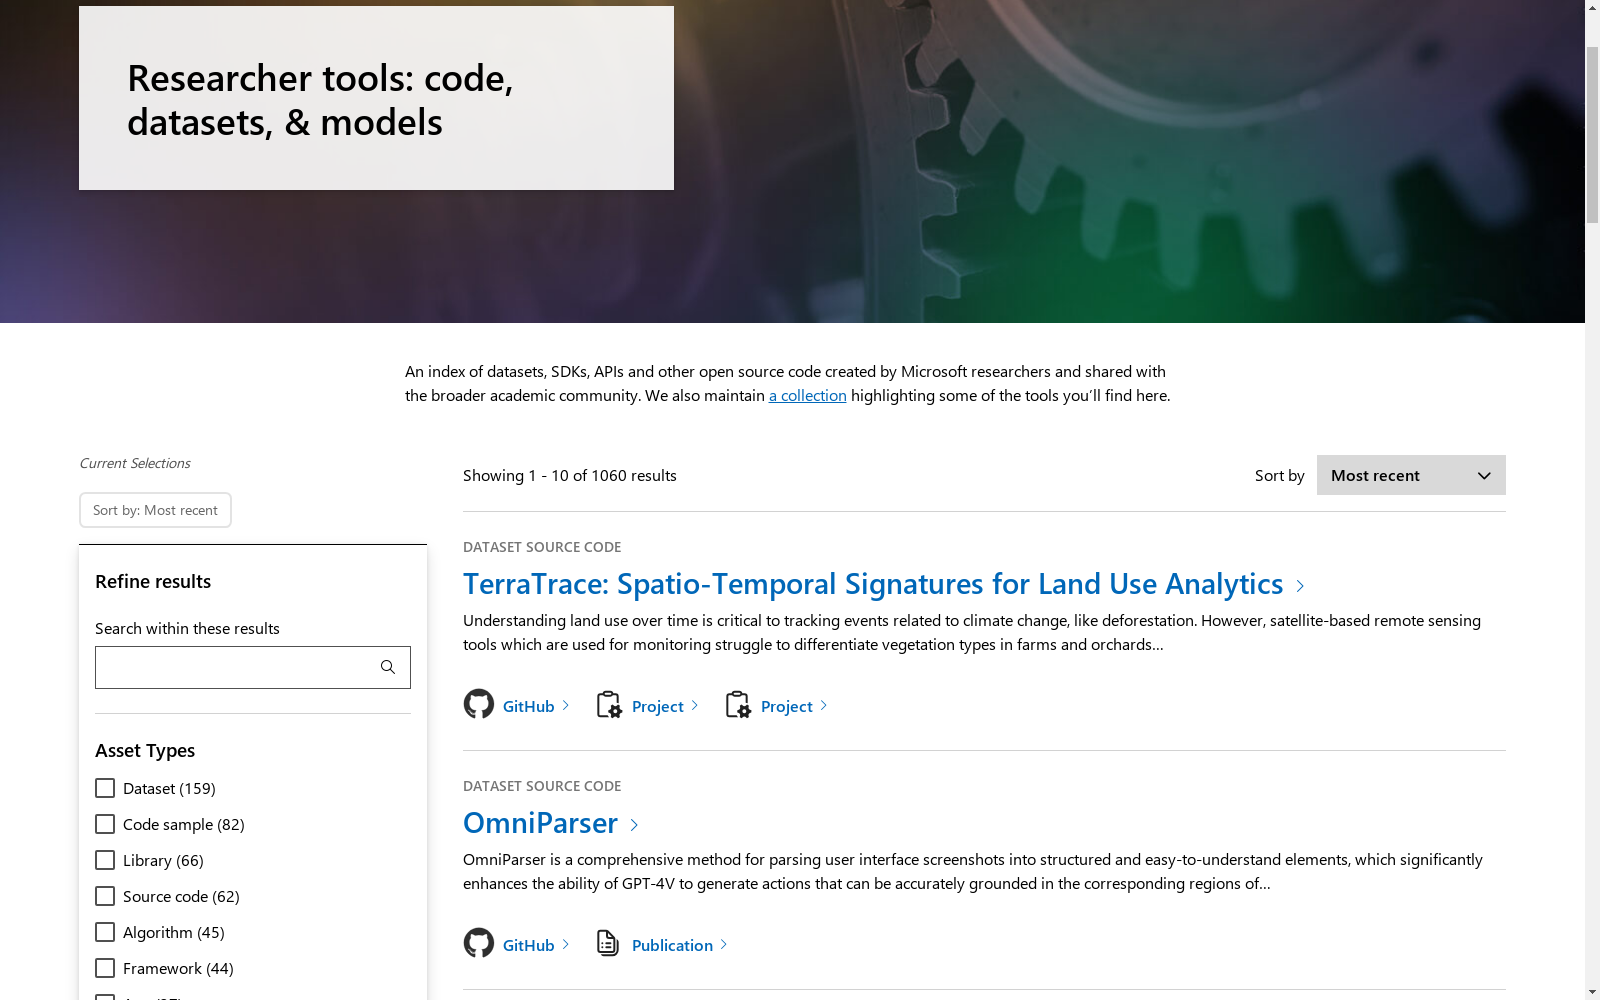Click the Publication link text under OmniParser
1600x1000 pixels.
(672, 945)
